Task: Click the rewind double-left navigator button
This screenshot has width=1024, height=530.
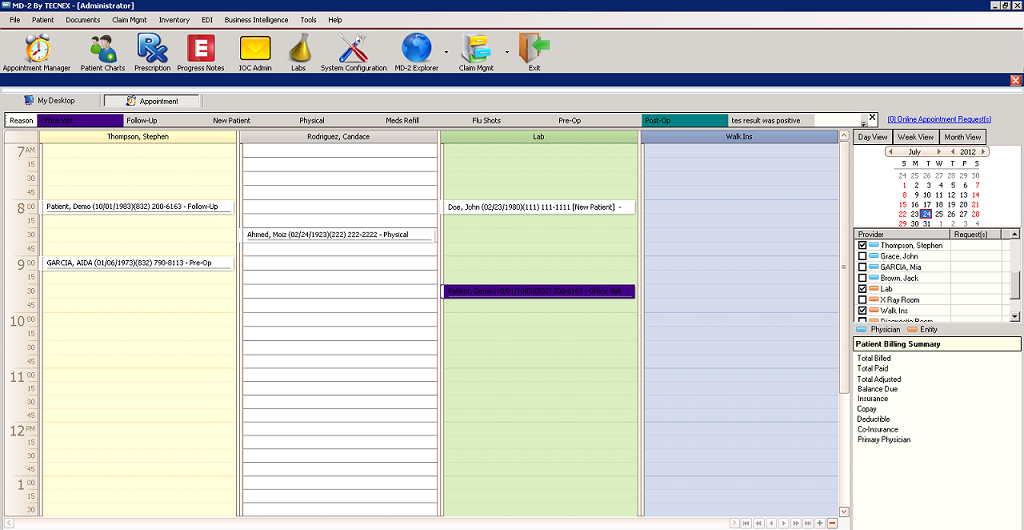Action: (x=759, y=523)
